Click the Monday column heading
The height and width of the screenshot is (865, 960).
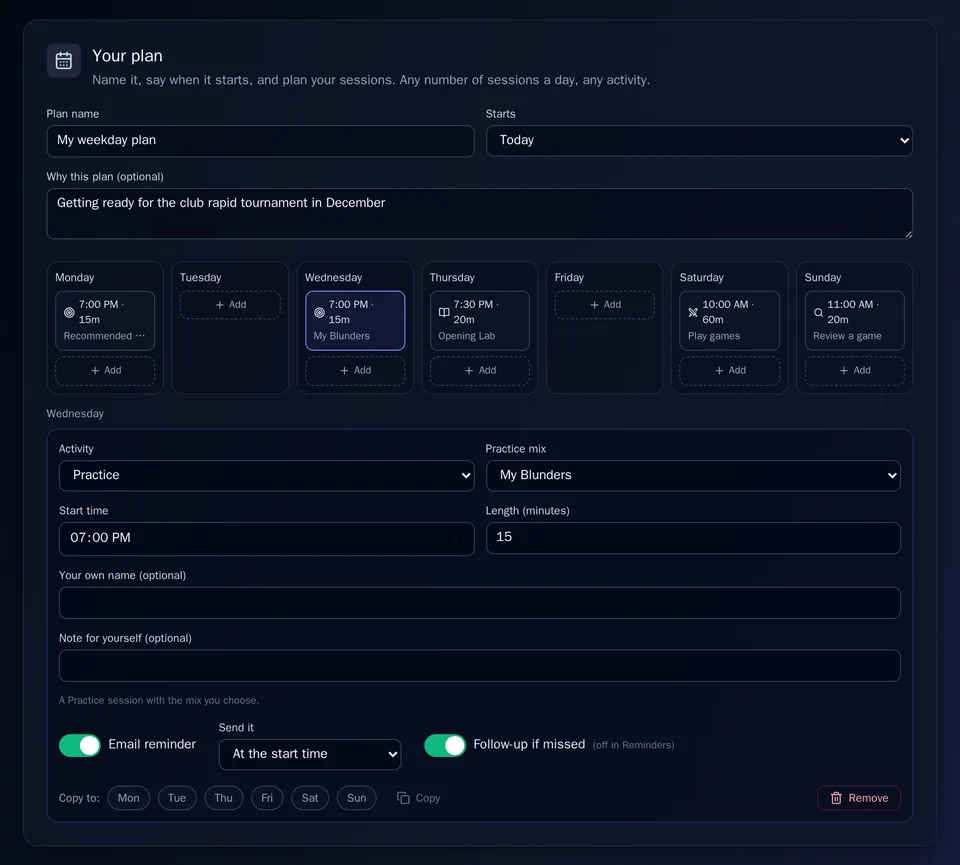pyautogui.click(x=75, y=277)
